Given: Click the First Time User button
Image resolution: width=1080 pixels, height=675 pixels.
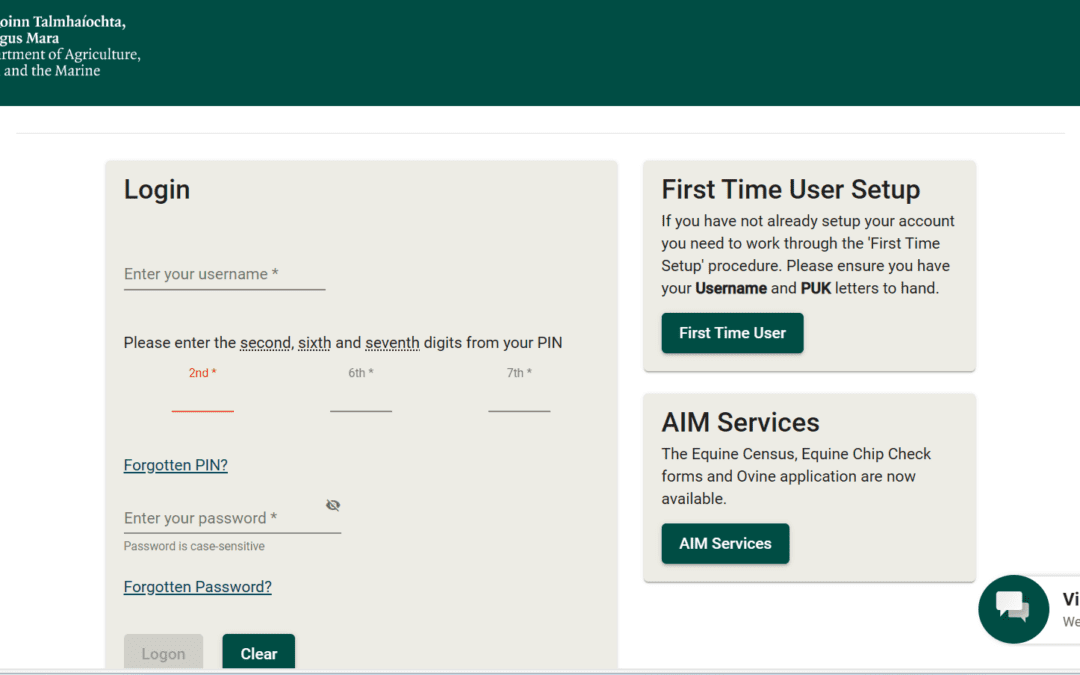Looking at the screenshot, I should [732, 332].
